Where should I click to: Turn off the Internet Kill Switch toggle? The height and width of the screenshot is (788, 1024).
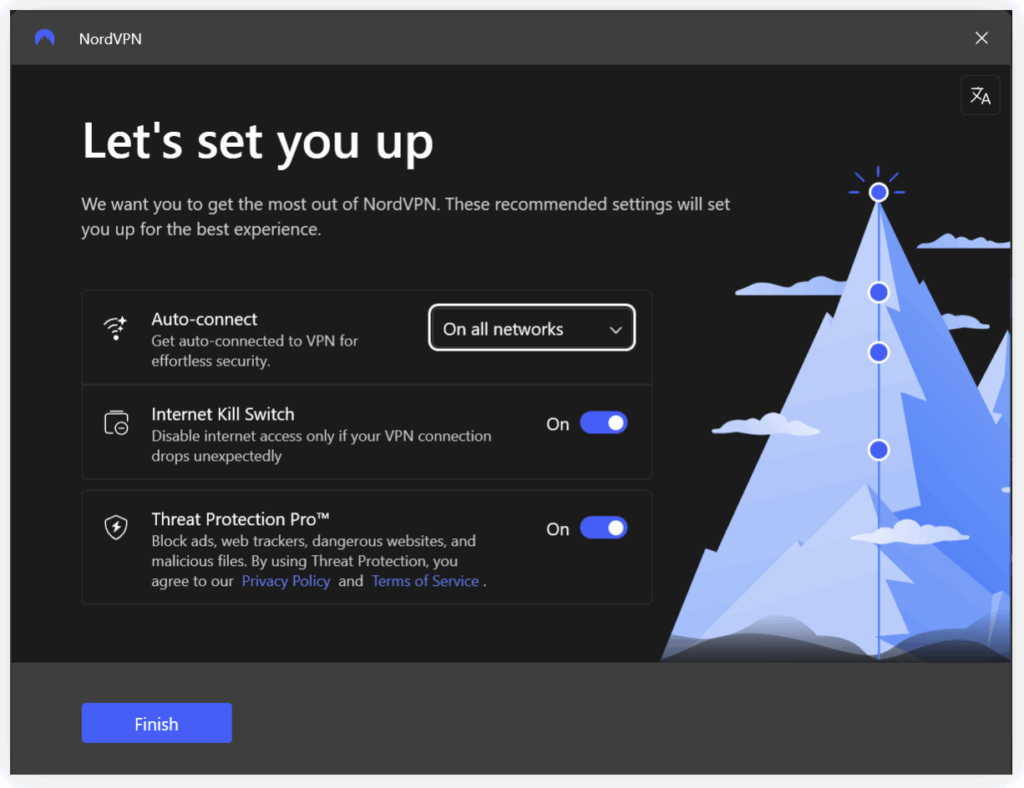pos(603,423)
